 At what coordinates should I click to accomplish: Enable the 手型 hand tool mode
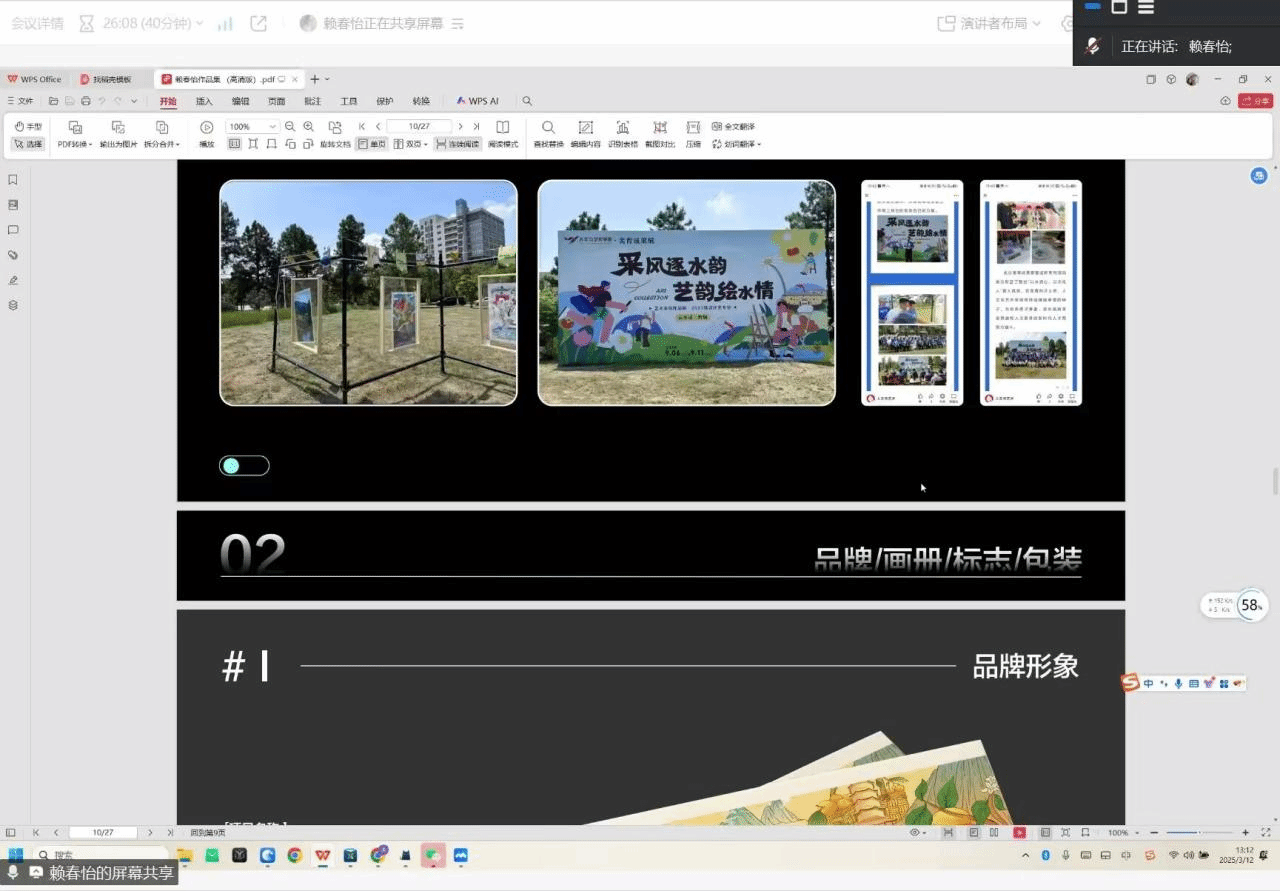(28, 127)
